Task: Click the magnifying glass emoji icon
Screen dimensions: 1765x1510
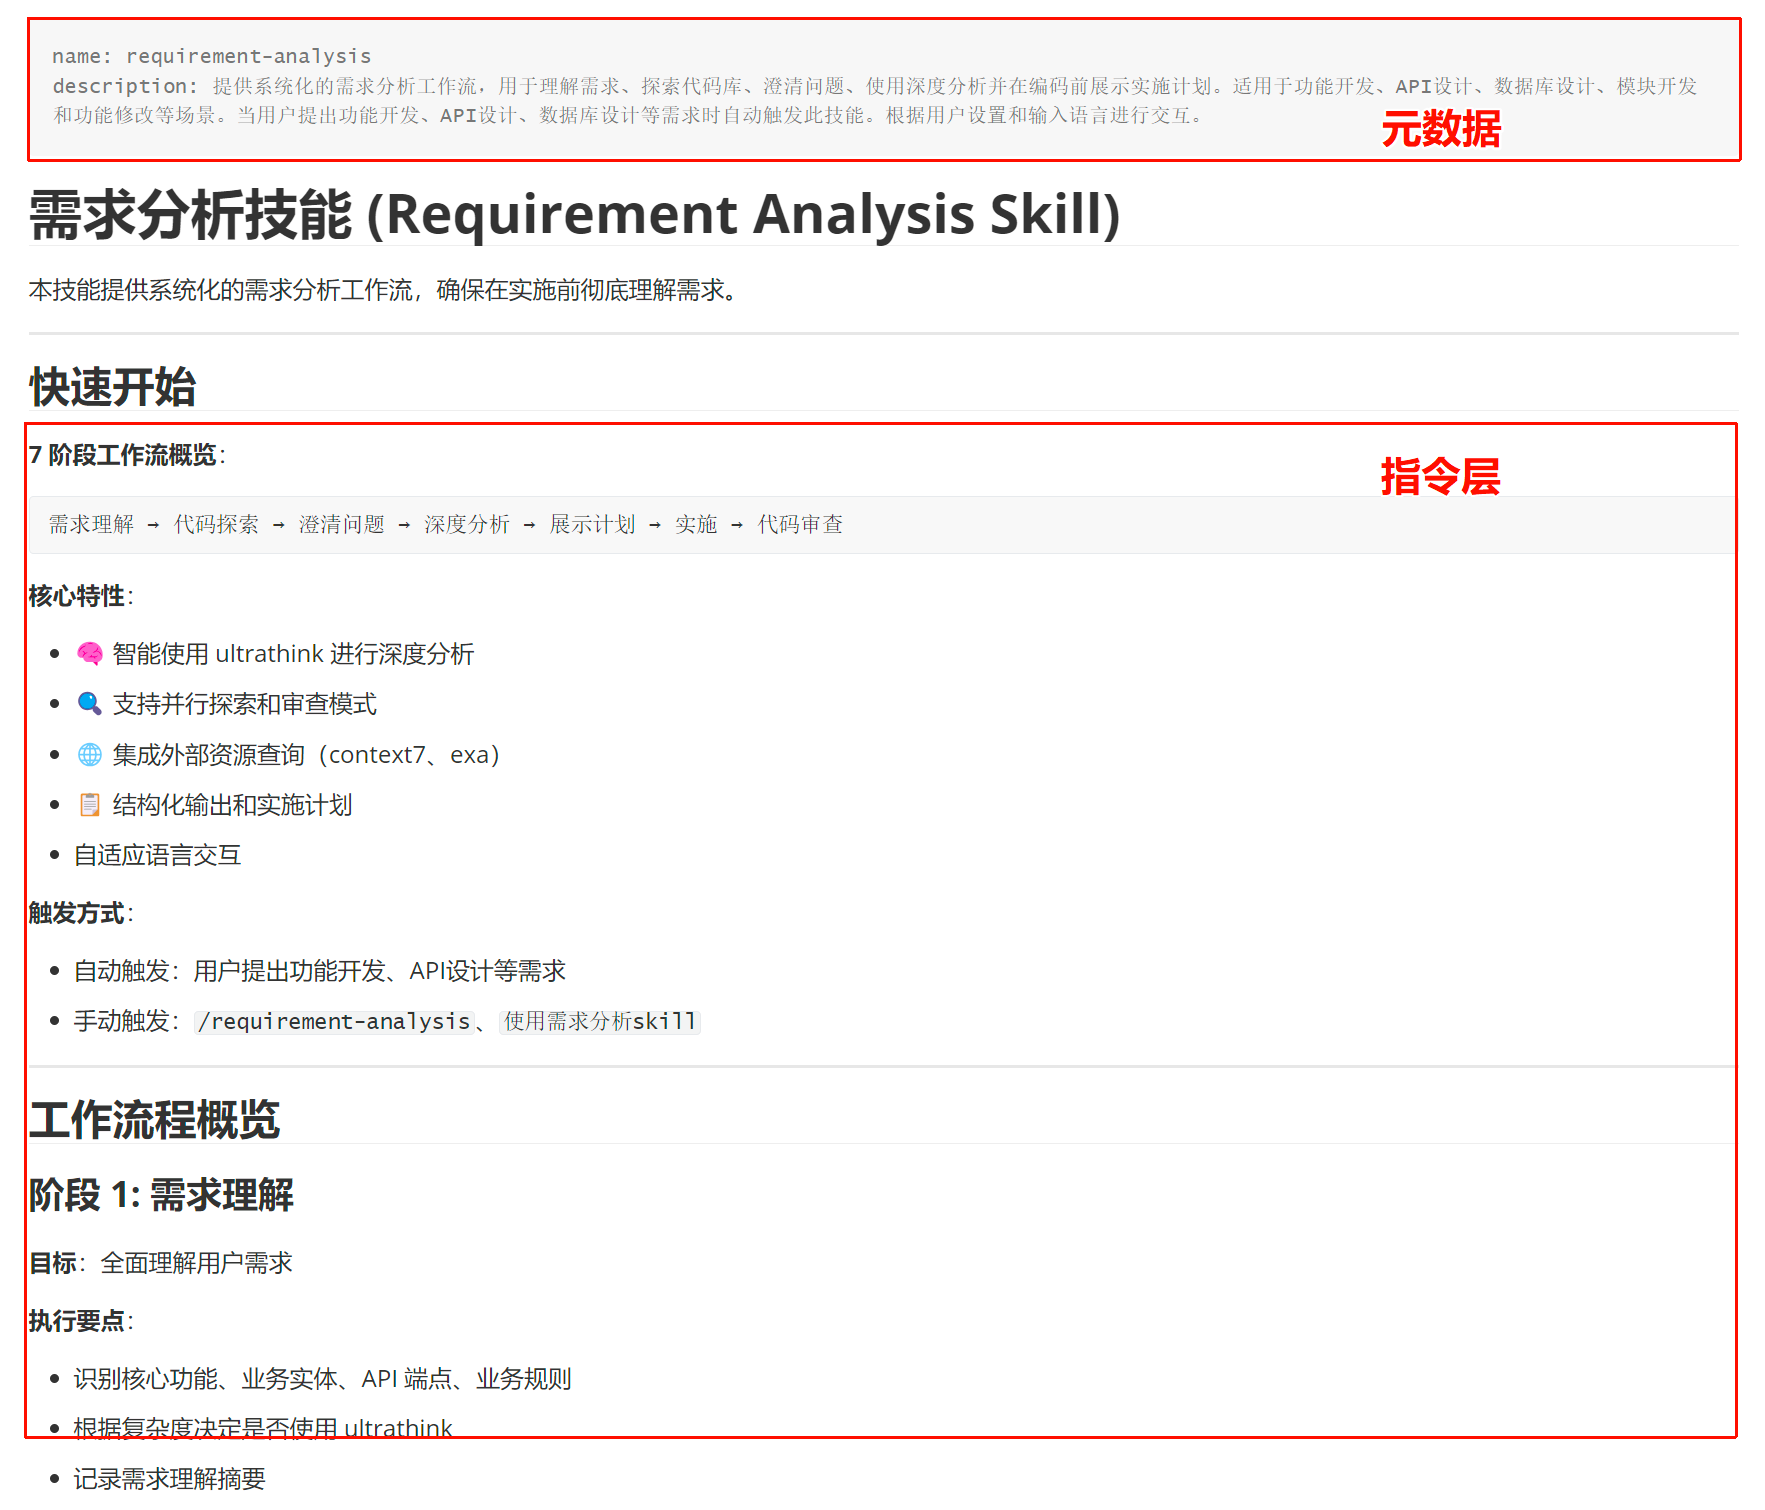Action: point(90,704)
